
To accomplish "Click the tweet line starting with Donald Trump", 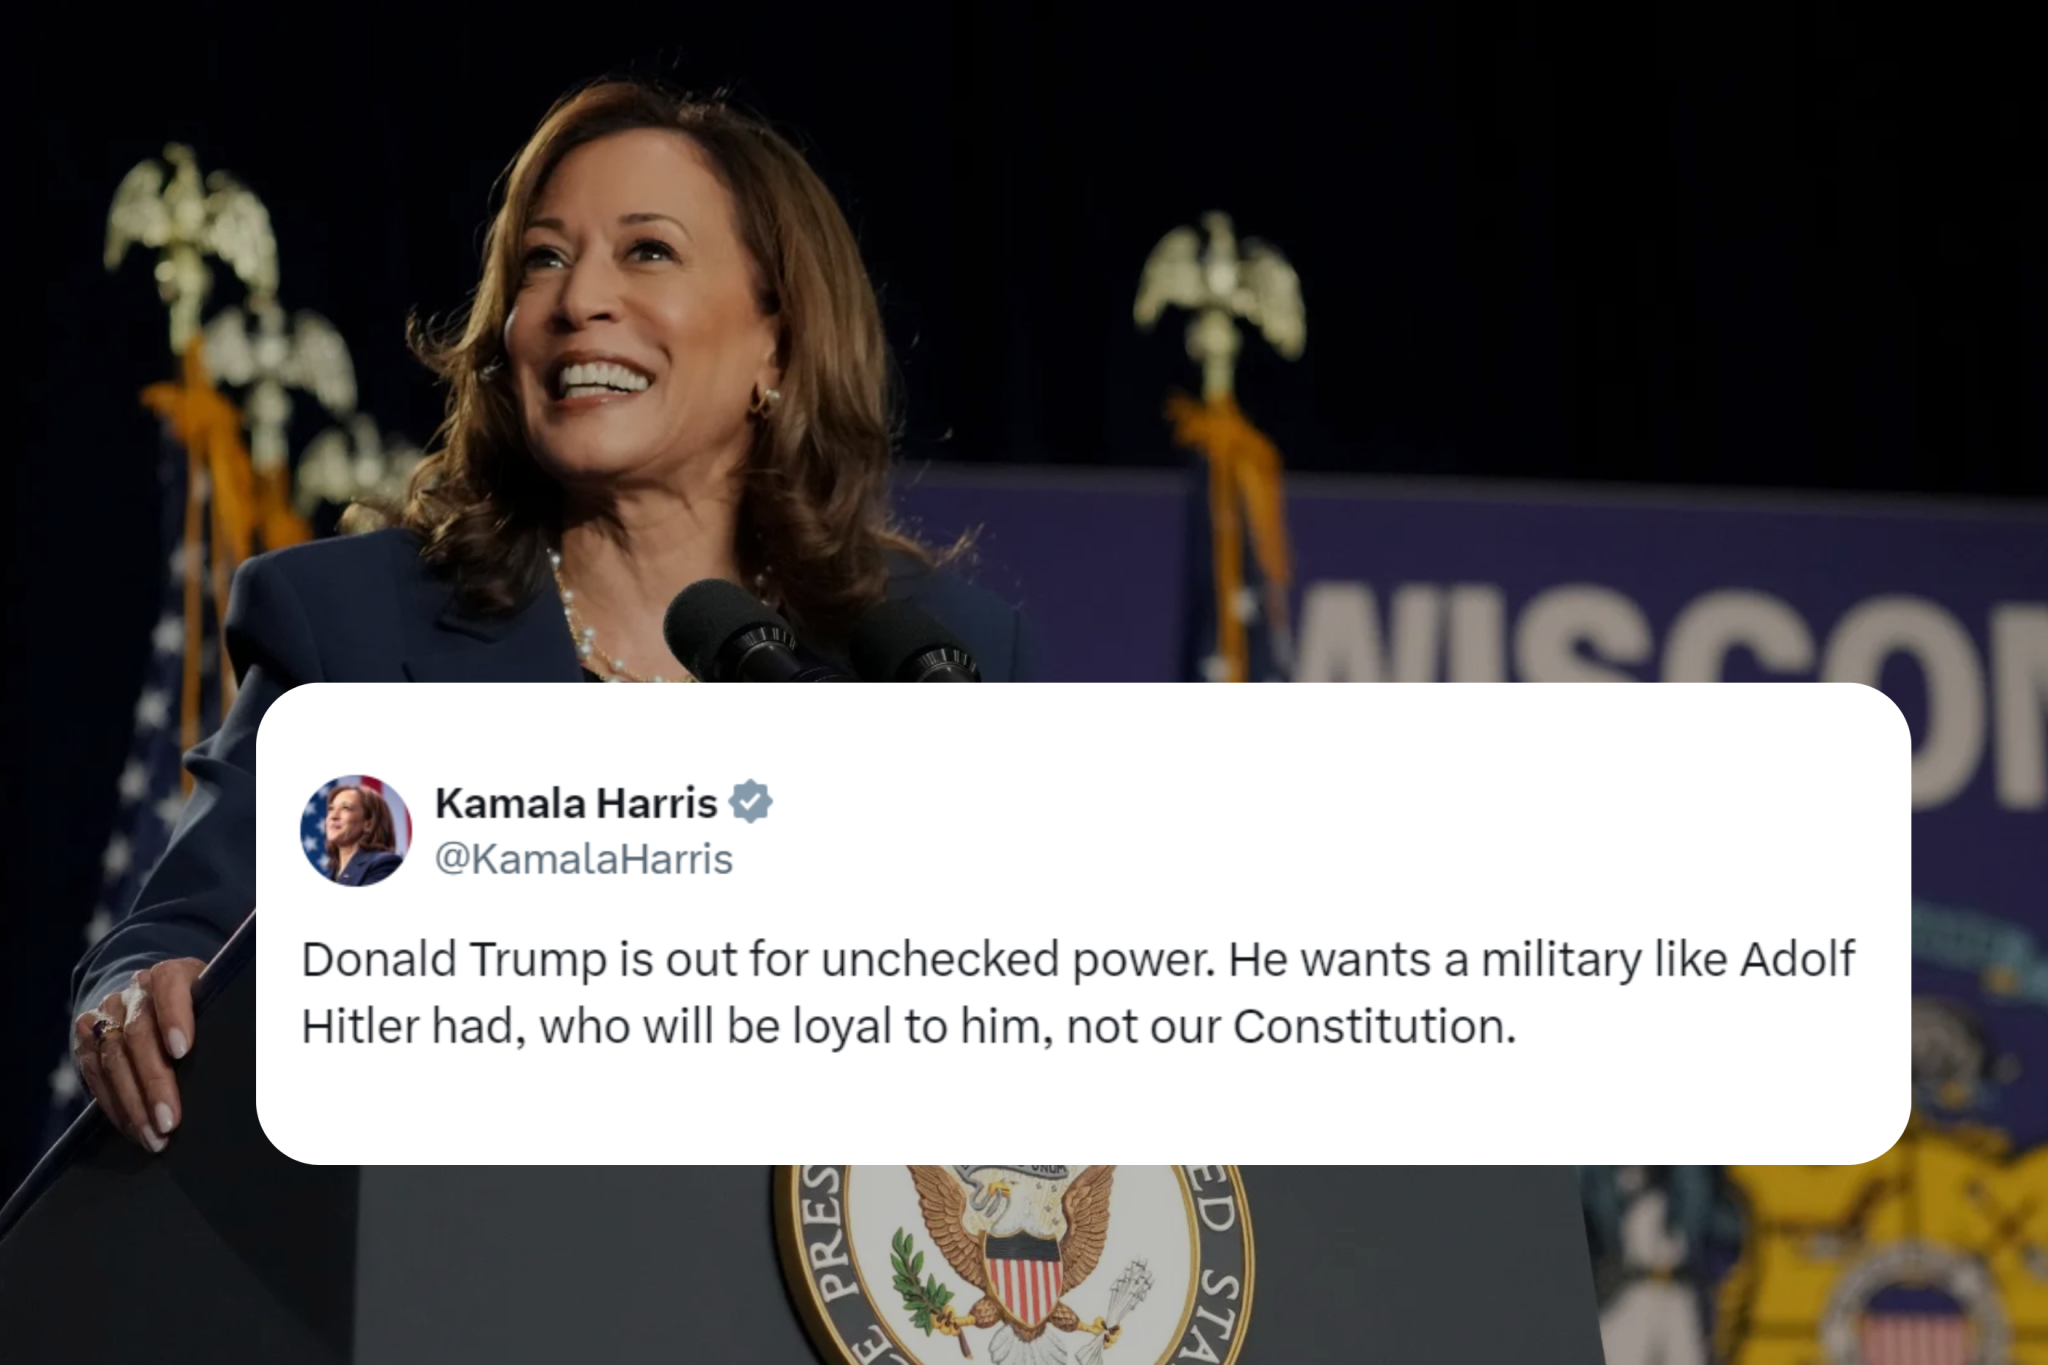I will pyautogui.click(x=1078, y=959).
